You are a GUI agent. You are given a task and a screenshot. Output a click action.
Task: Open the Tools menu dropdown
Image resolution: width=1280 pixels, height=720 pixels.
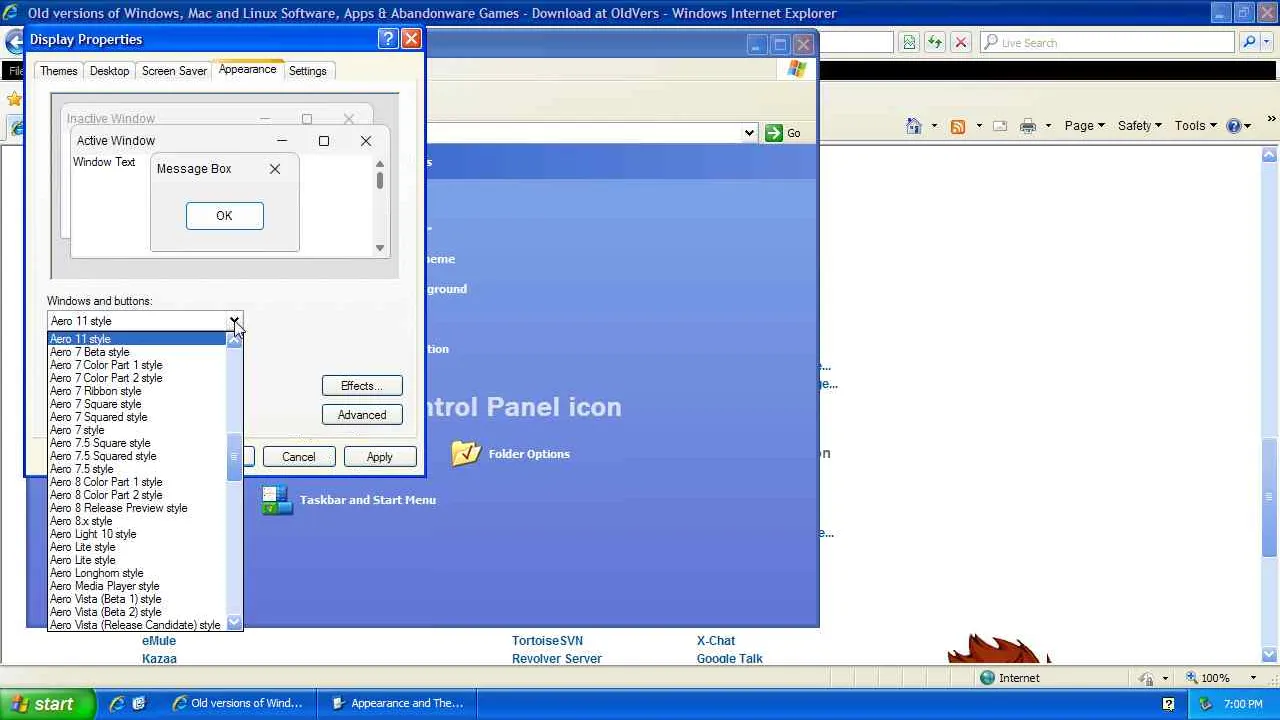pyautogui.click(x=1195, y=126)
